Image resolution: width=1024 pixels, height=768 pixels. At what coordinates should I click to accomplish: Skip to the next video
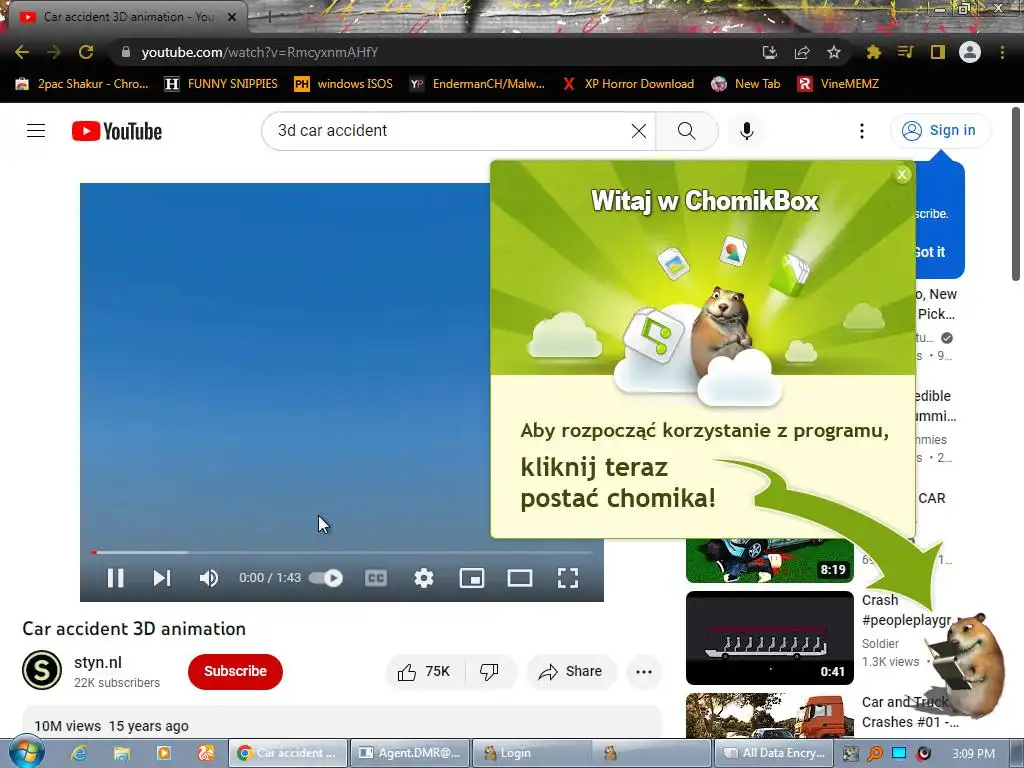(x=161, y=578)
